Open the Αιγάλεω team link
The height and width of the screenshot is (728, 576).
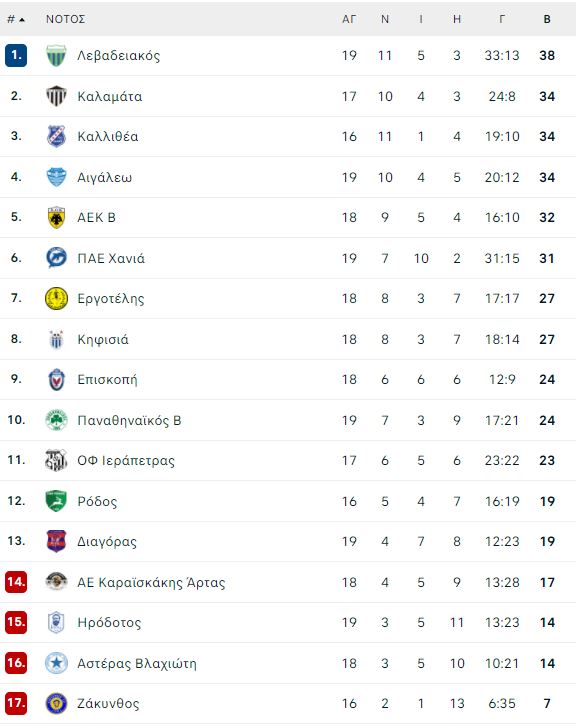[104, 177]
